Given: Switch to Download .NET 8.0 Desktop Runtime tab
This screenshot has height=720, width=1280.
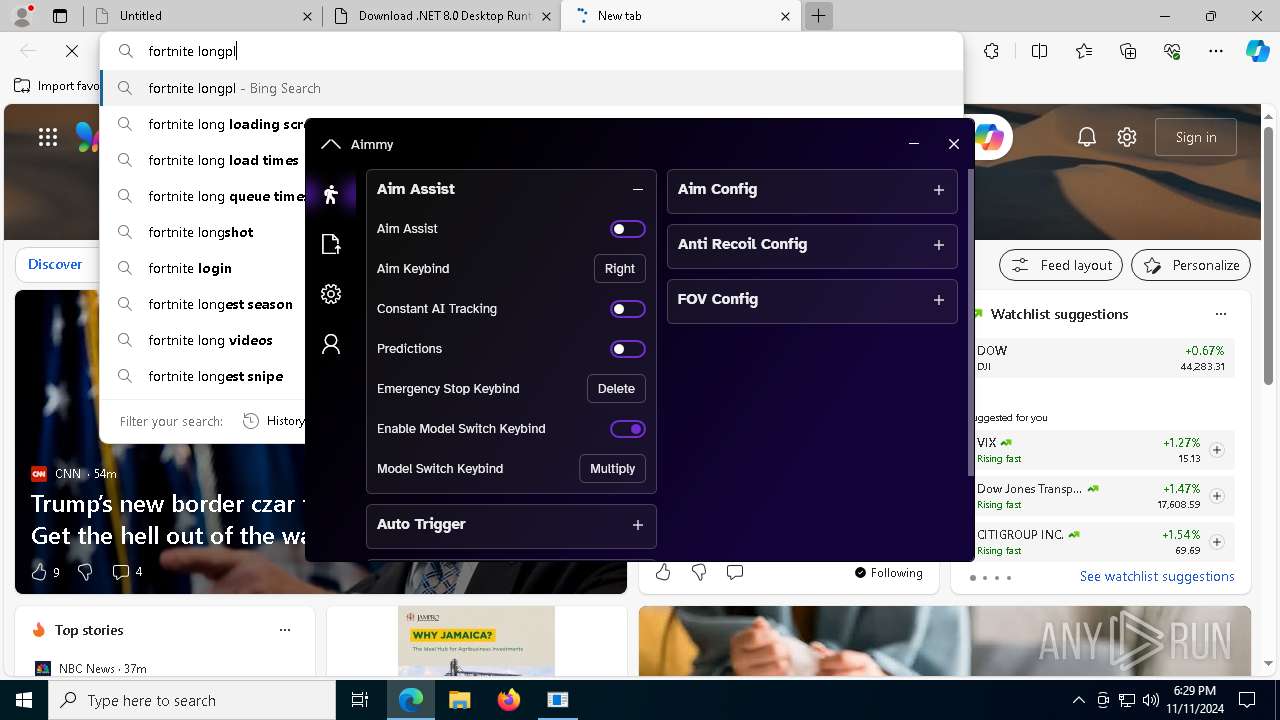Looking at the screenshot, I should pos(440,16).
